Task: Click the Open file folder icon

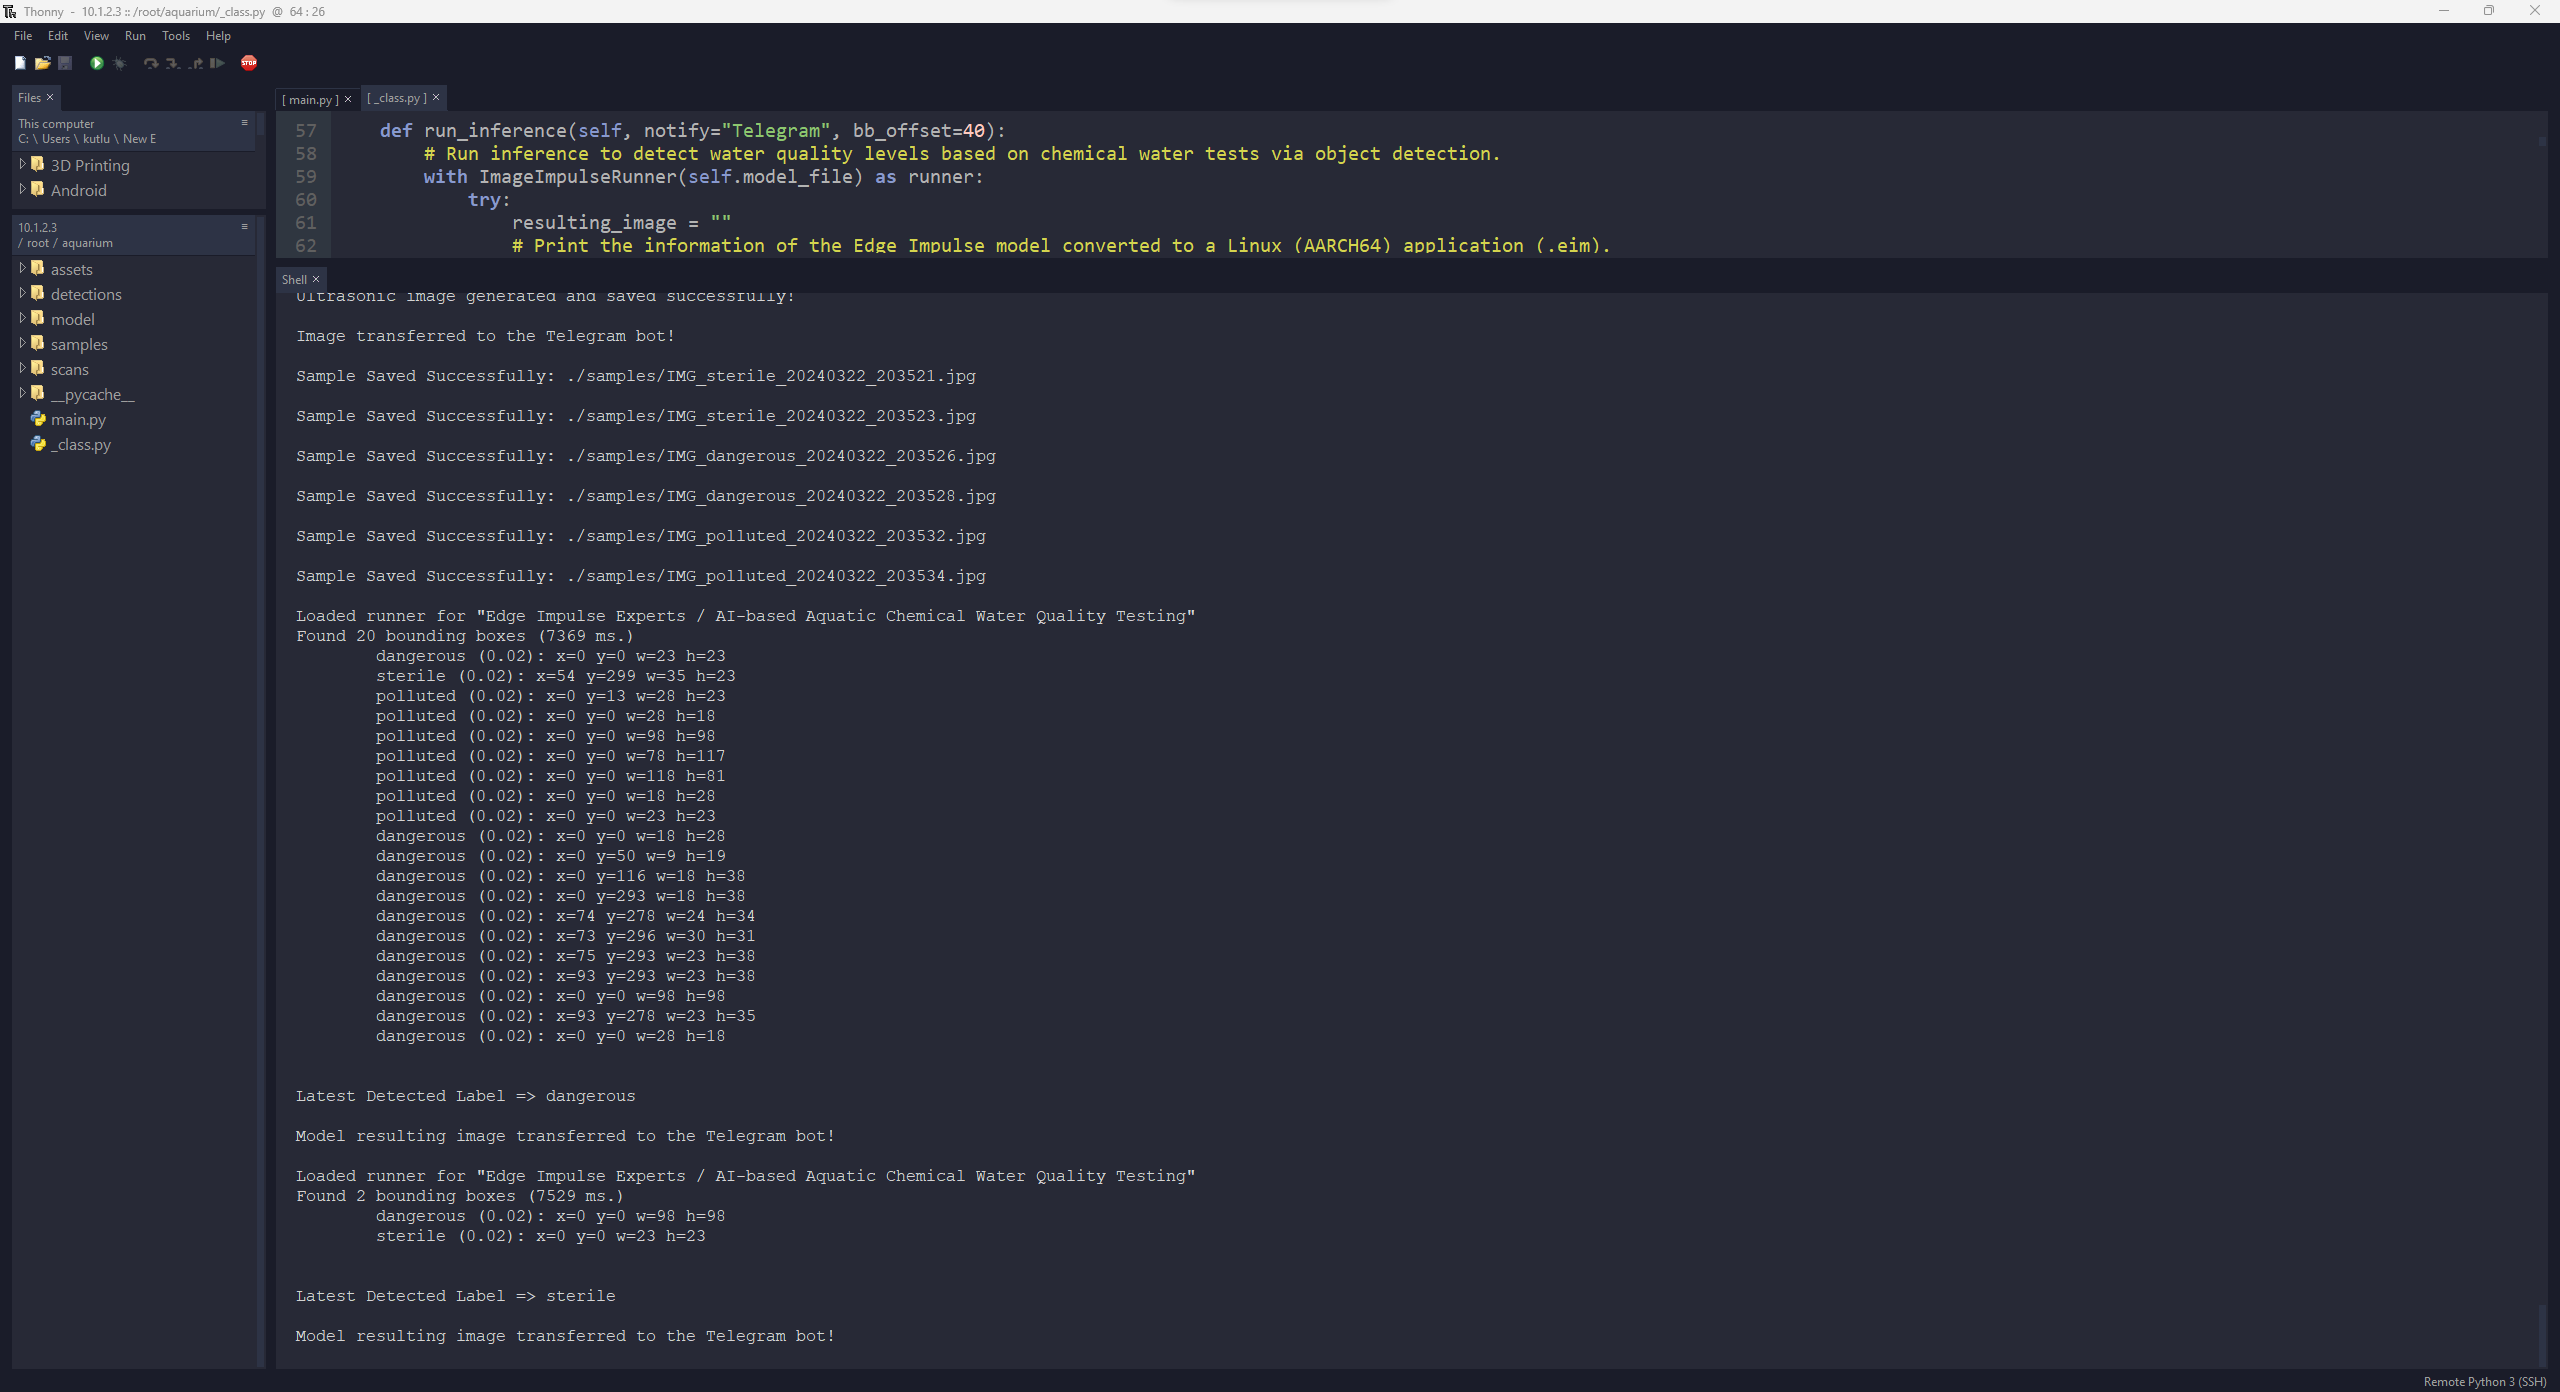Action: pyautogui.click(x=42, y=63)
